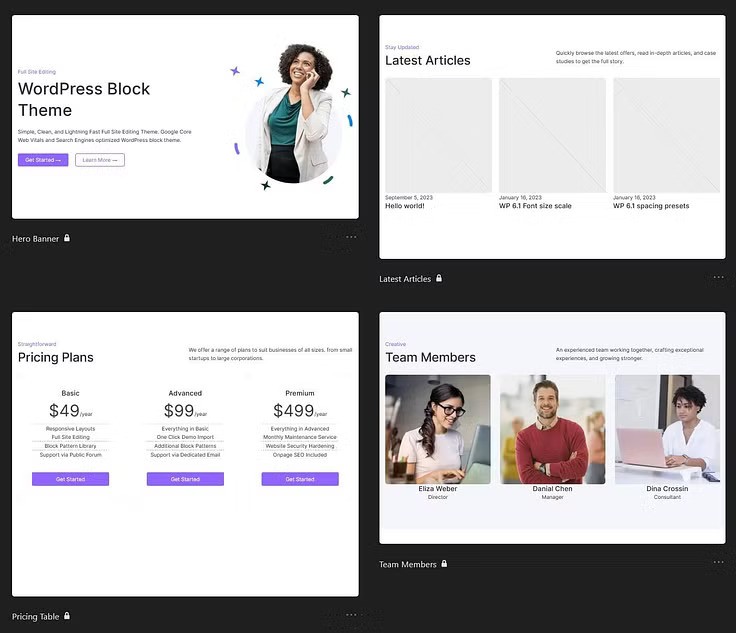Click the lock icon beside Hero Banner
Viewport: 736px width, 633px height.
(67, 239)
